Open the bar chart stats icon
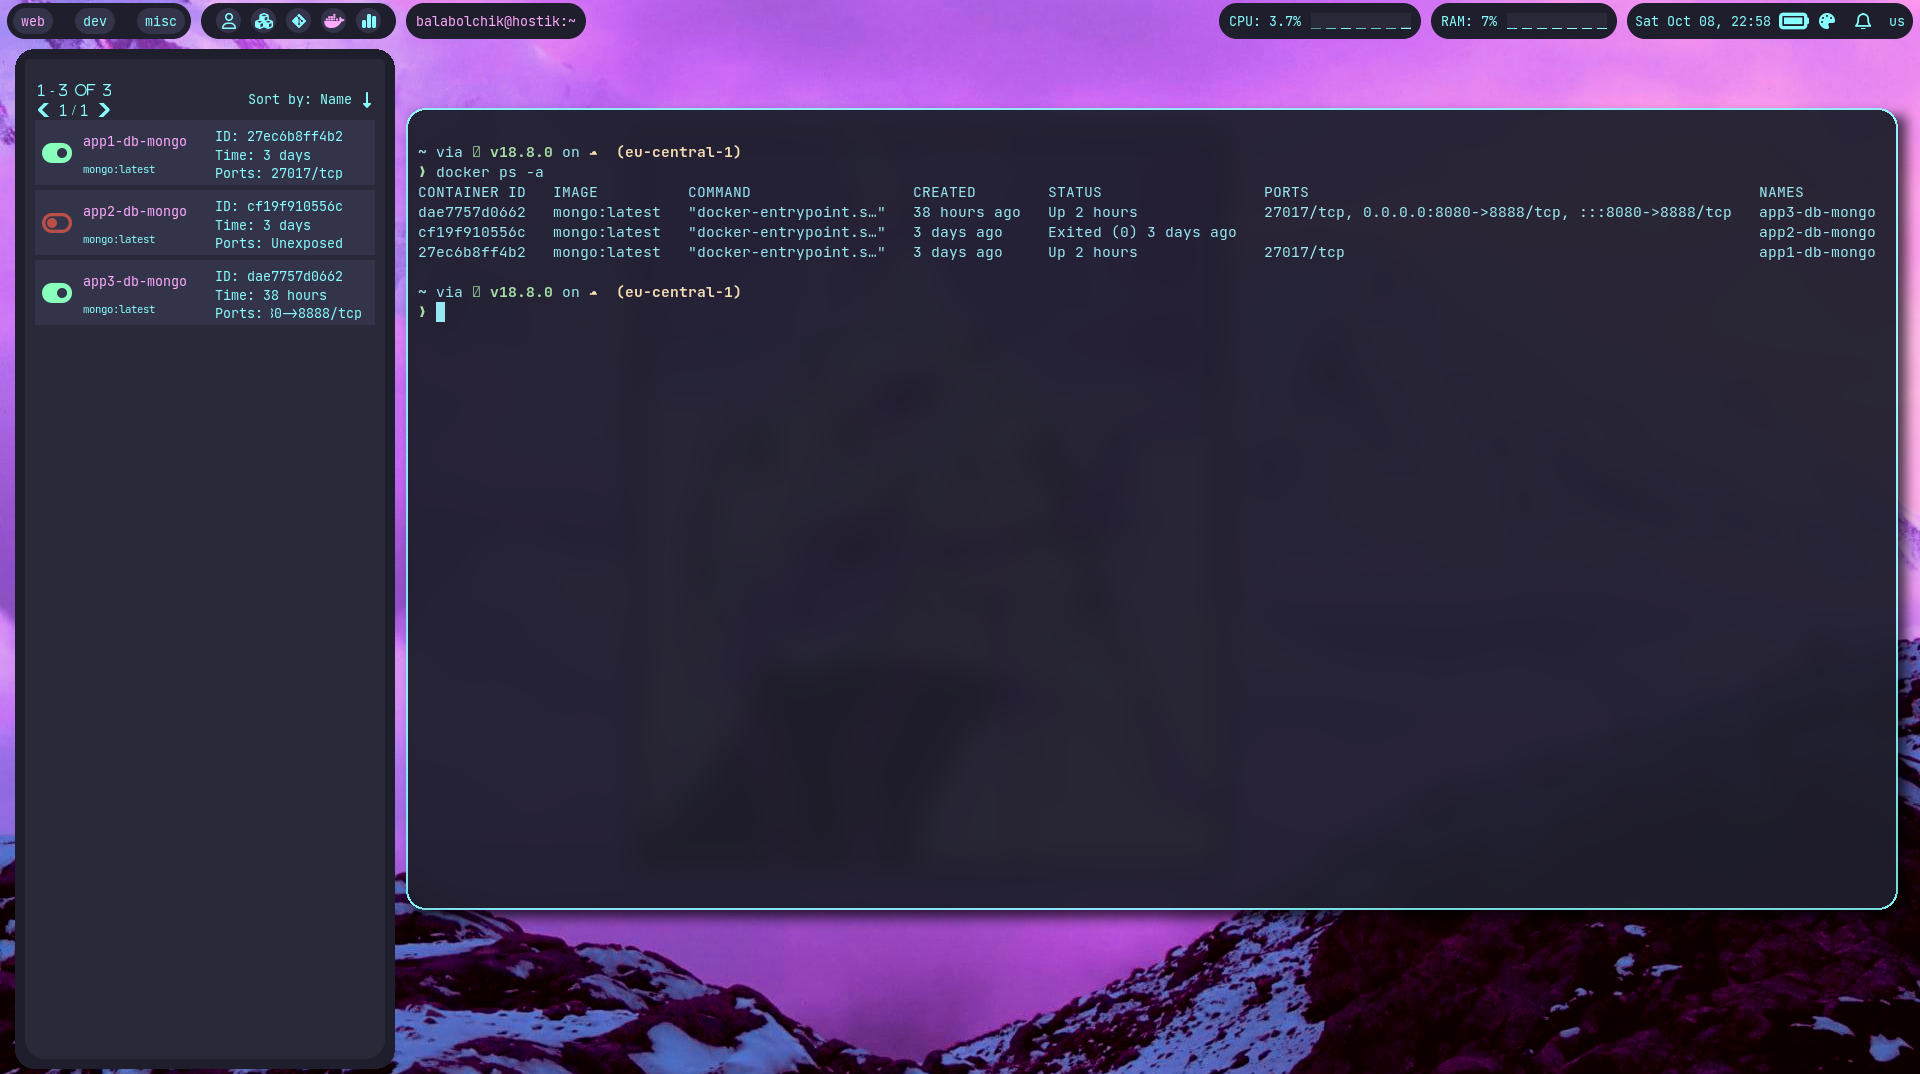The image size is (1920, 1074). 369,21
